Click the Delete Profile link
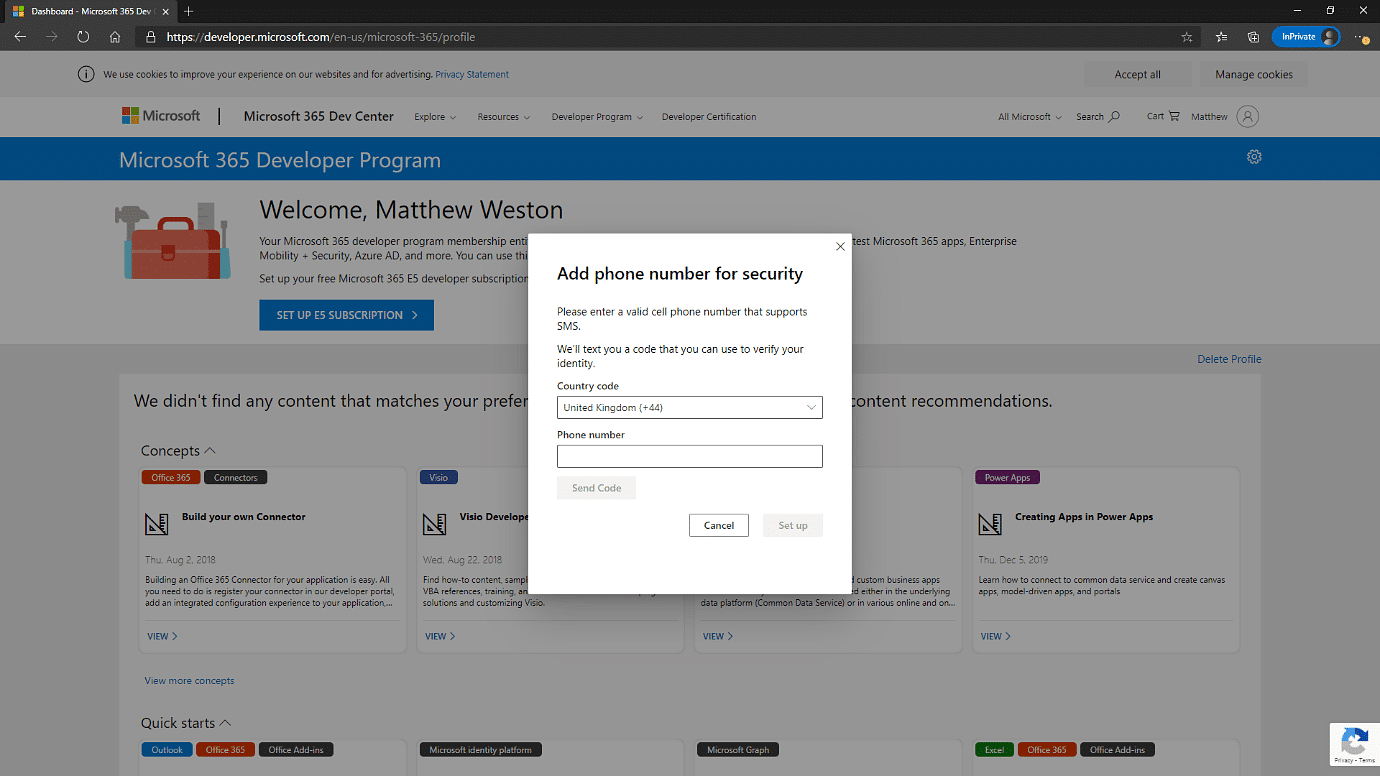 (x=1229, y=359)
